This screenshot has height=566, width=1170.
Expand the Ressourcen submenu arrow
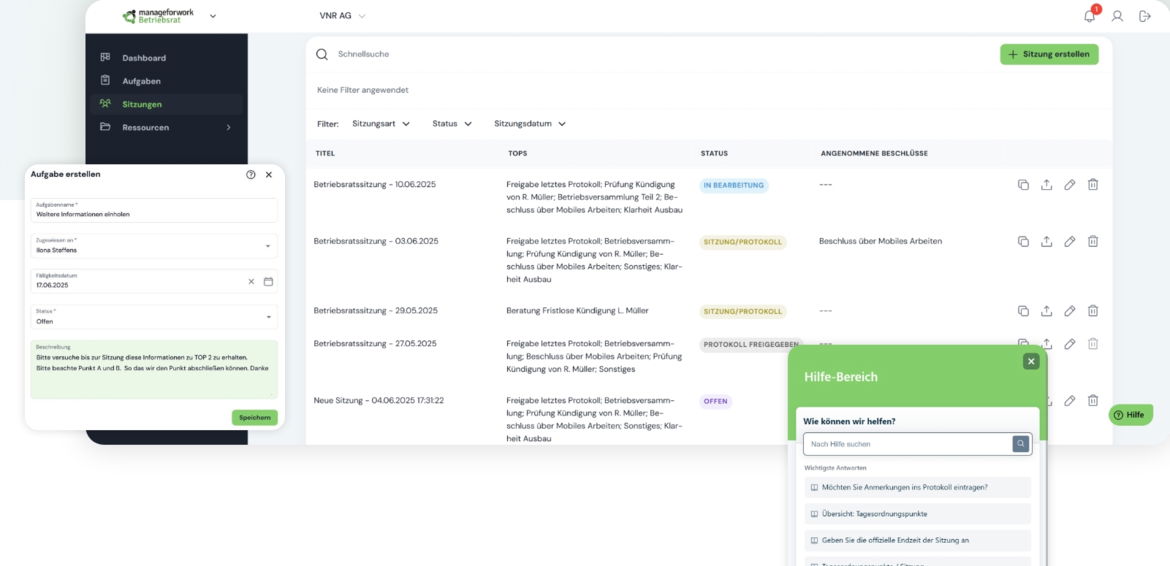click(228, 128)
